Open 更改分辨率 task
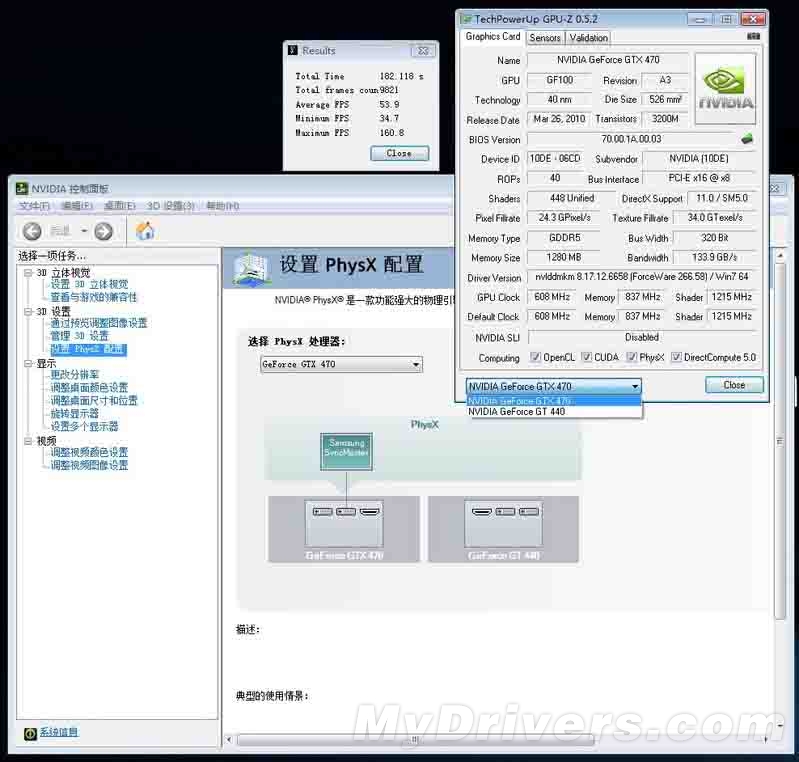This screenshot has width=799, height=762. 74,375
